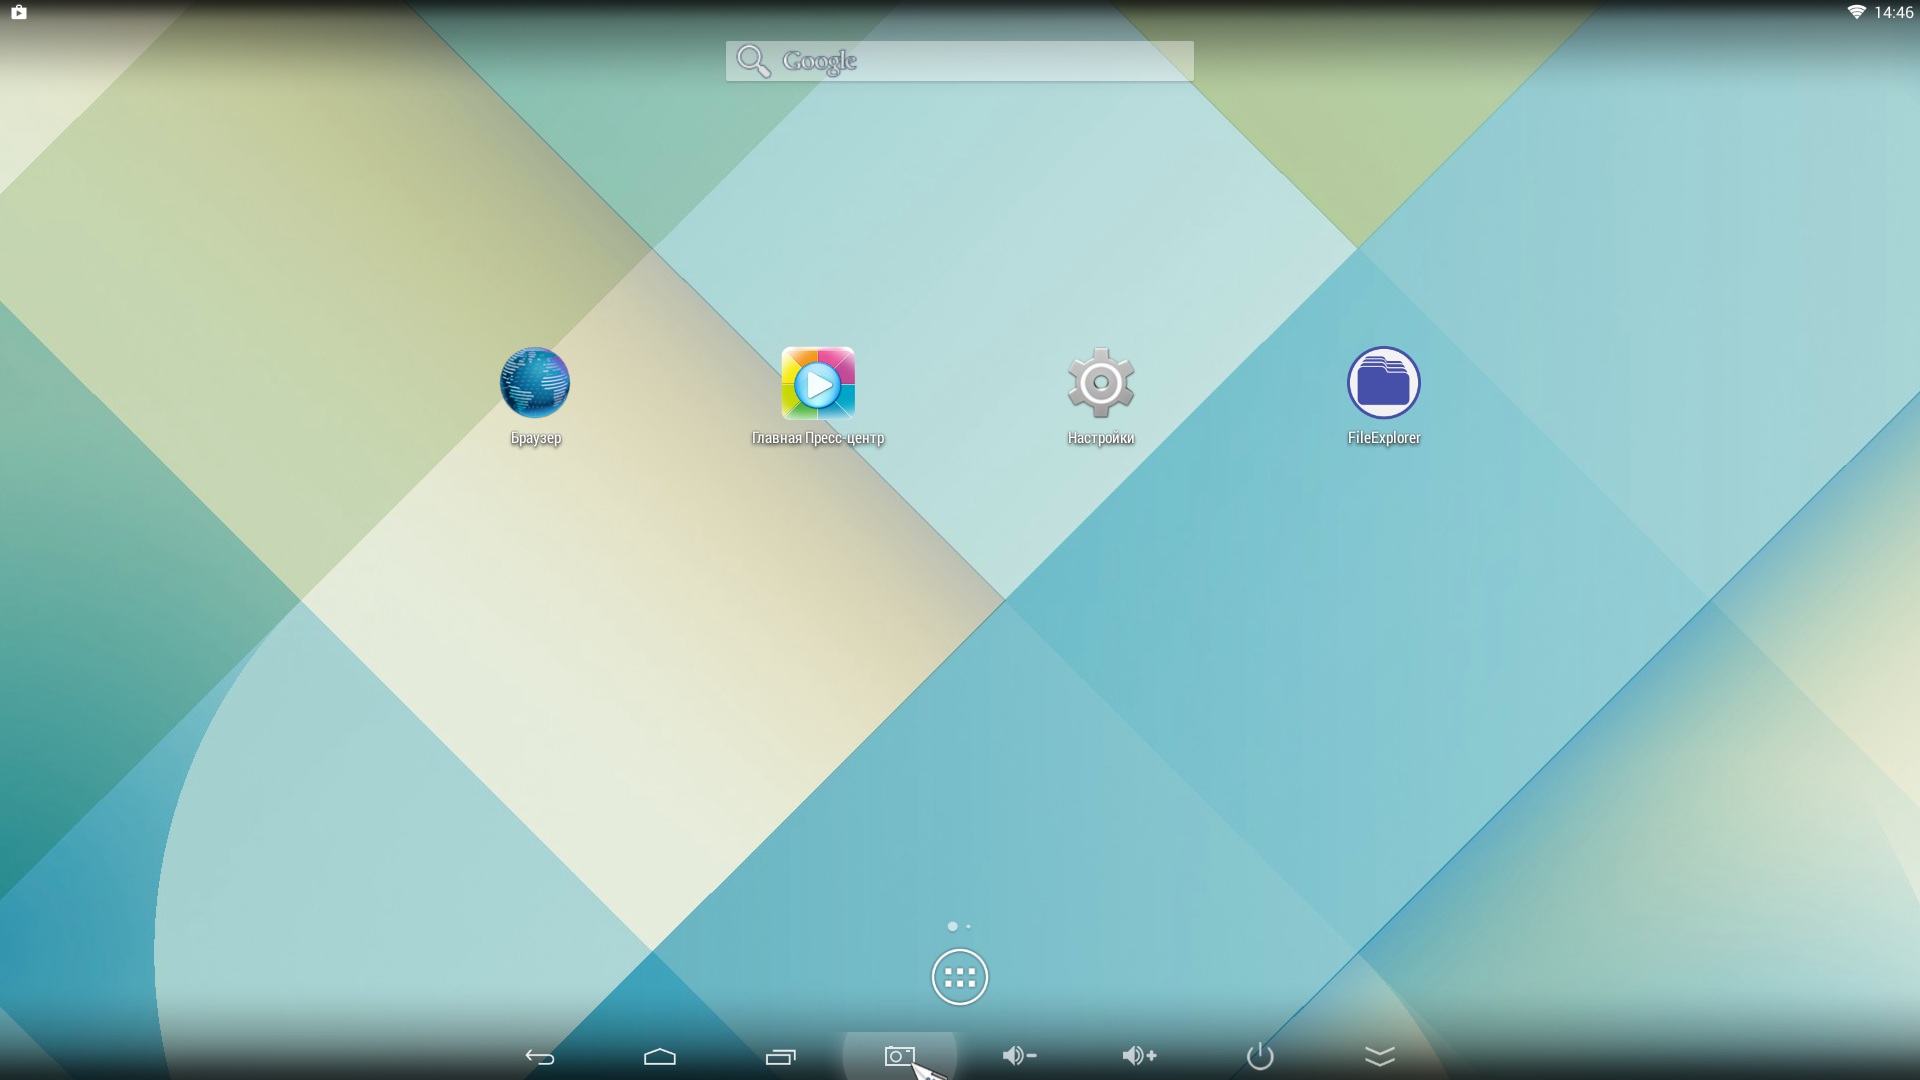Screen dimensions: 1920x1080
Task: Launch Главная Пресс-центр media app
Action: coord(818,383)
